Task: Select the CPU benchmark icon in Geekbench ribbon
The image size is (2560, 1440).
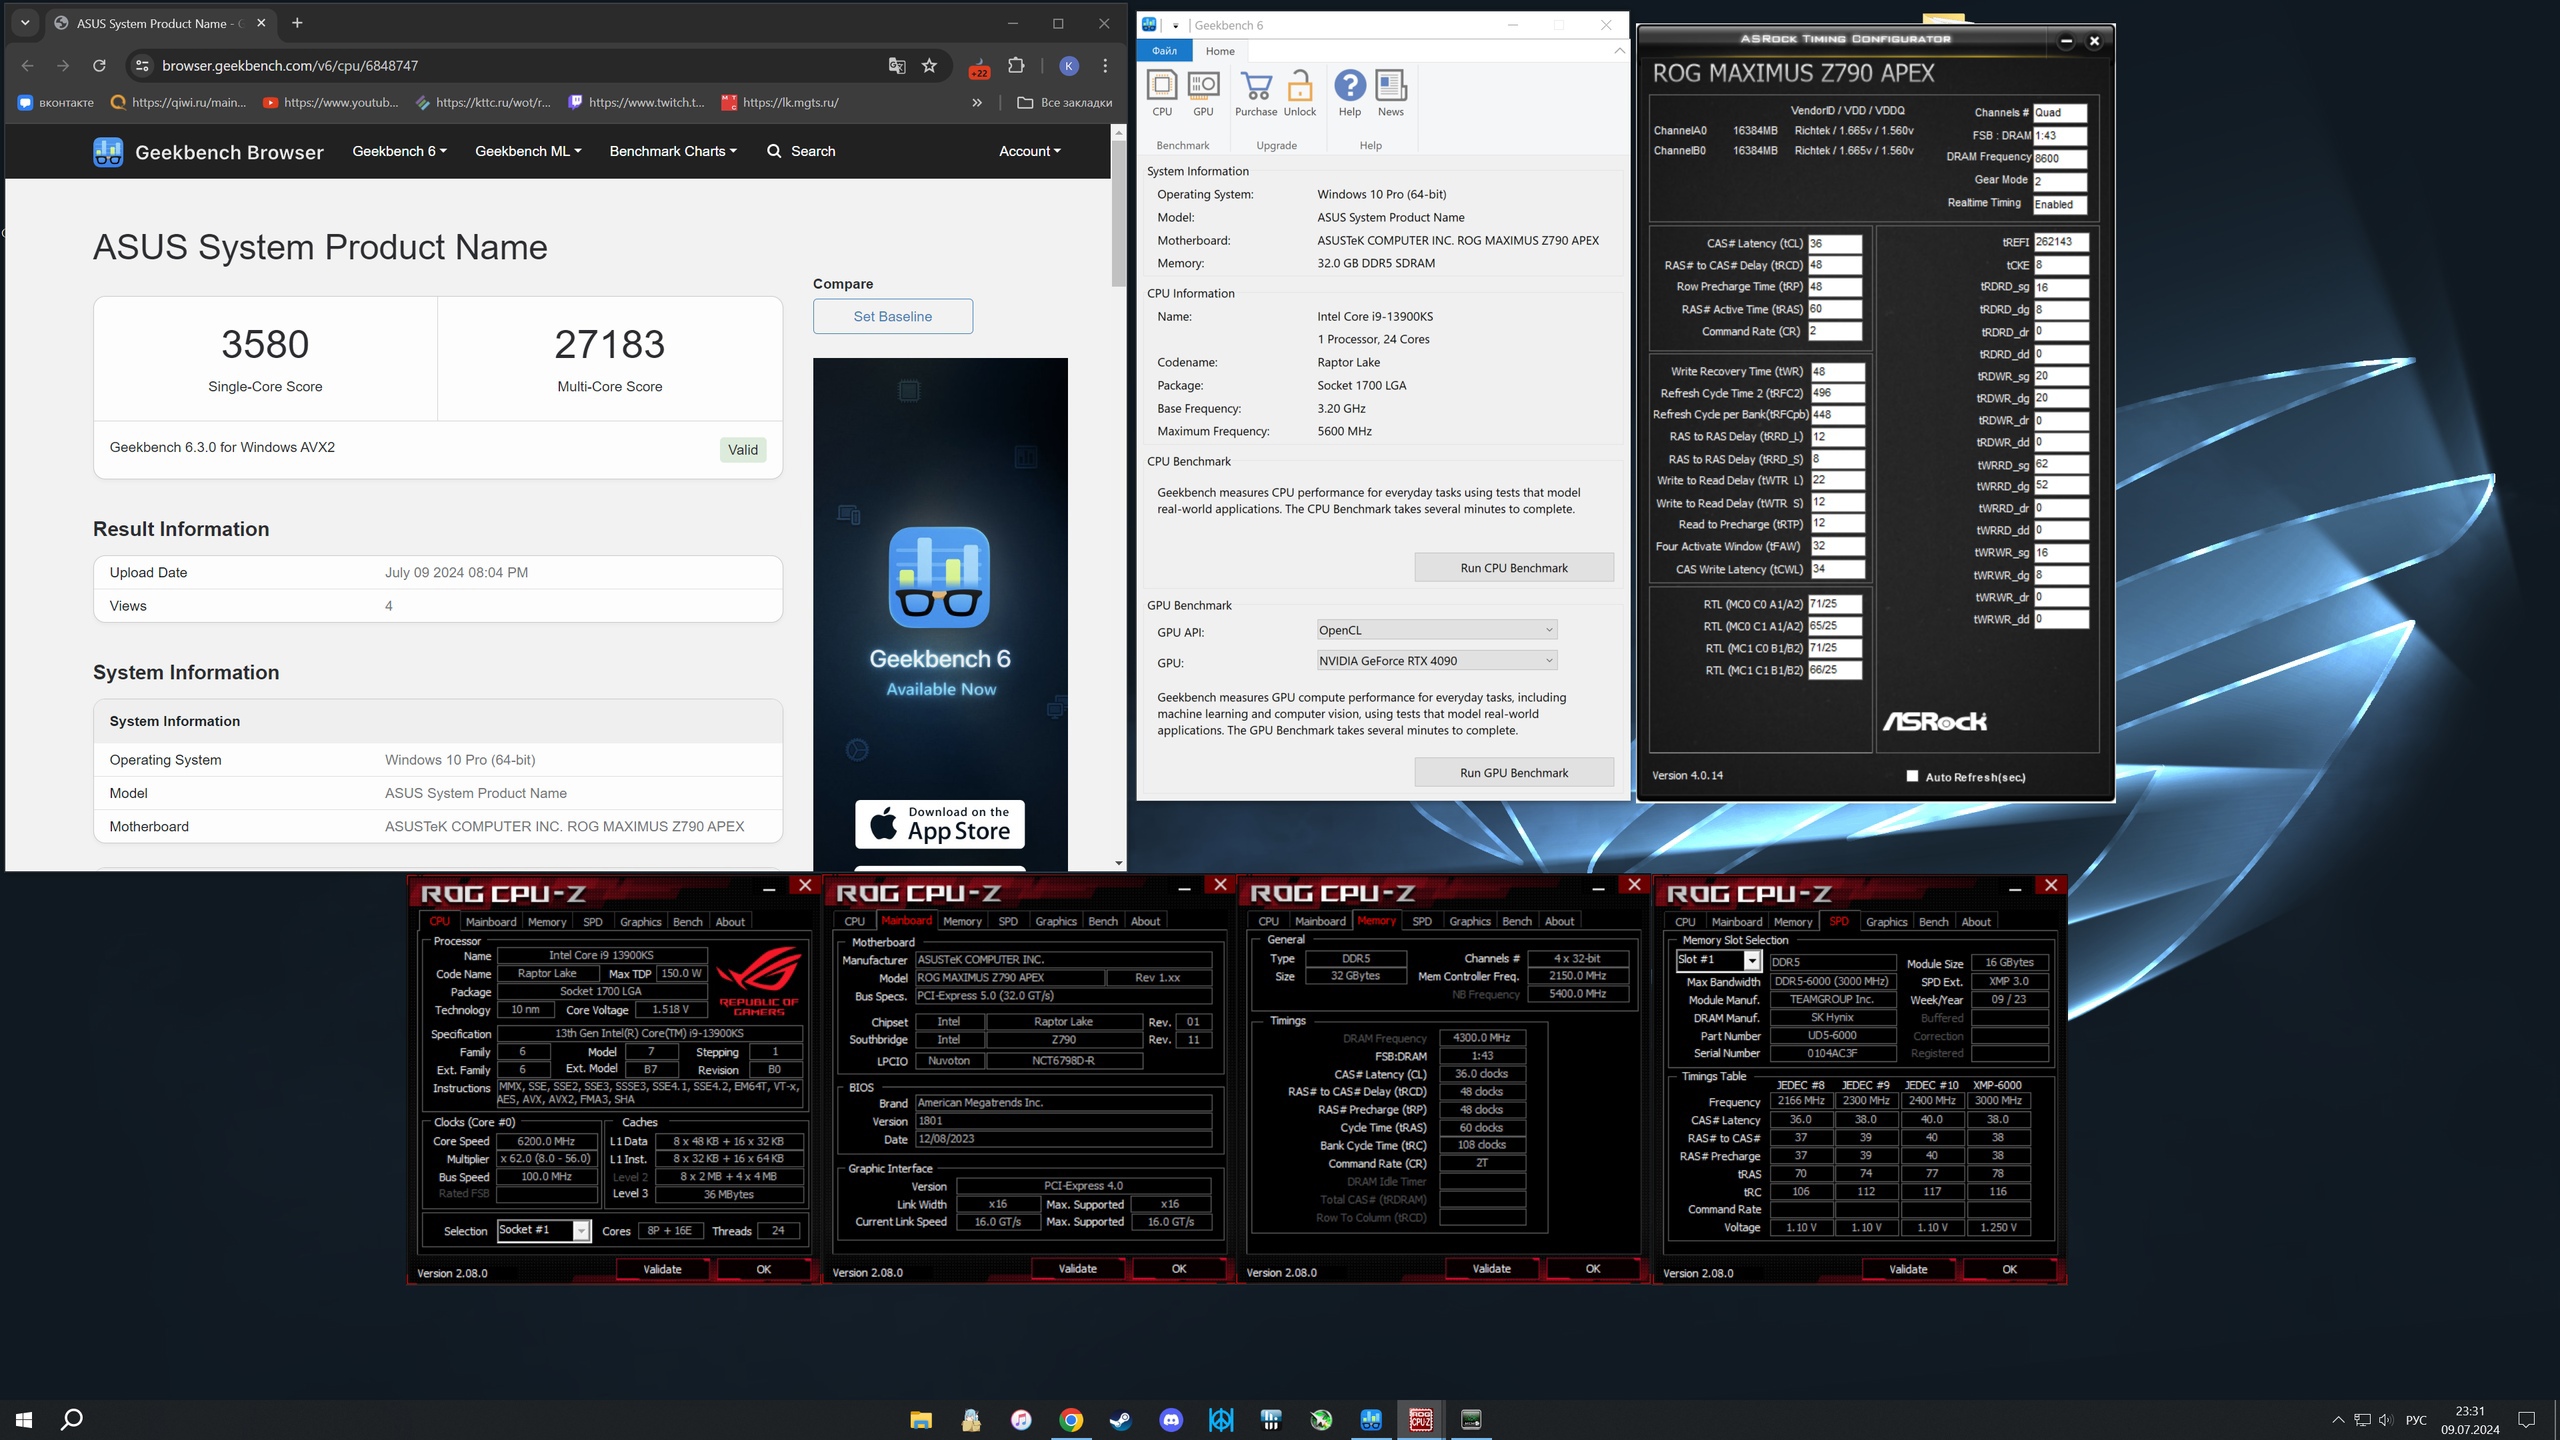Action: pyautogui.click(x=1162, y=93)
